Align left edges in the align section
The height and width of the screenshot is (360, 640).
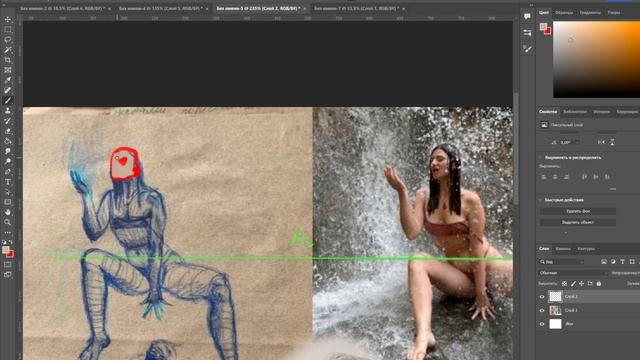pyautogui.click(x=544, y=177)
